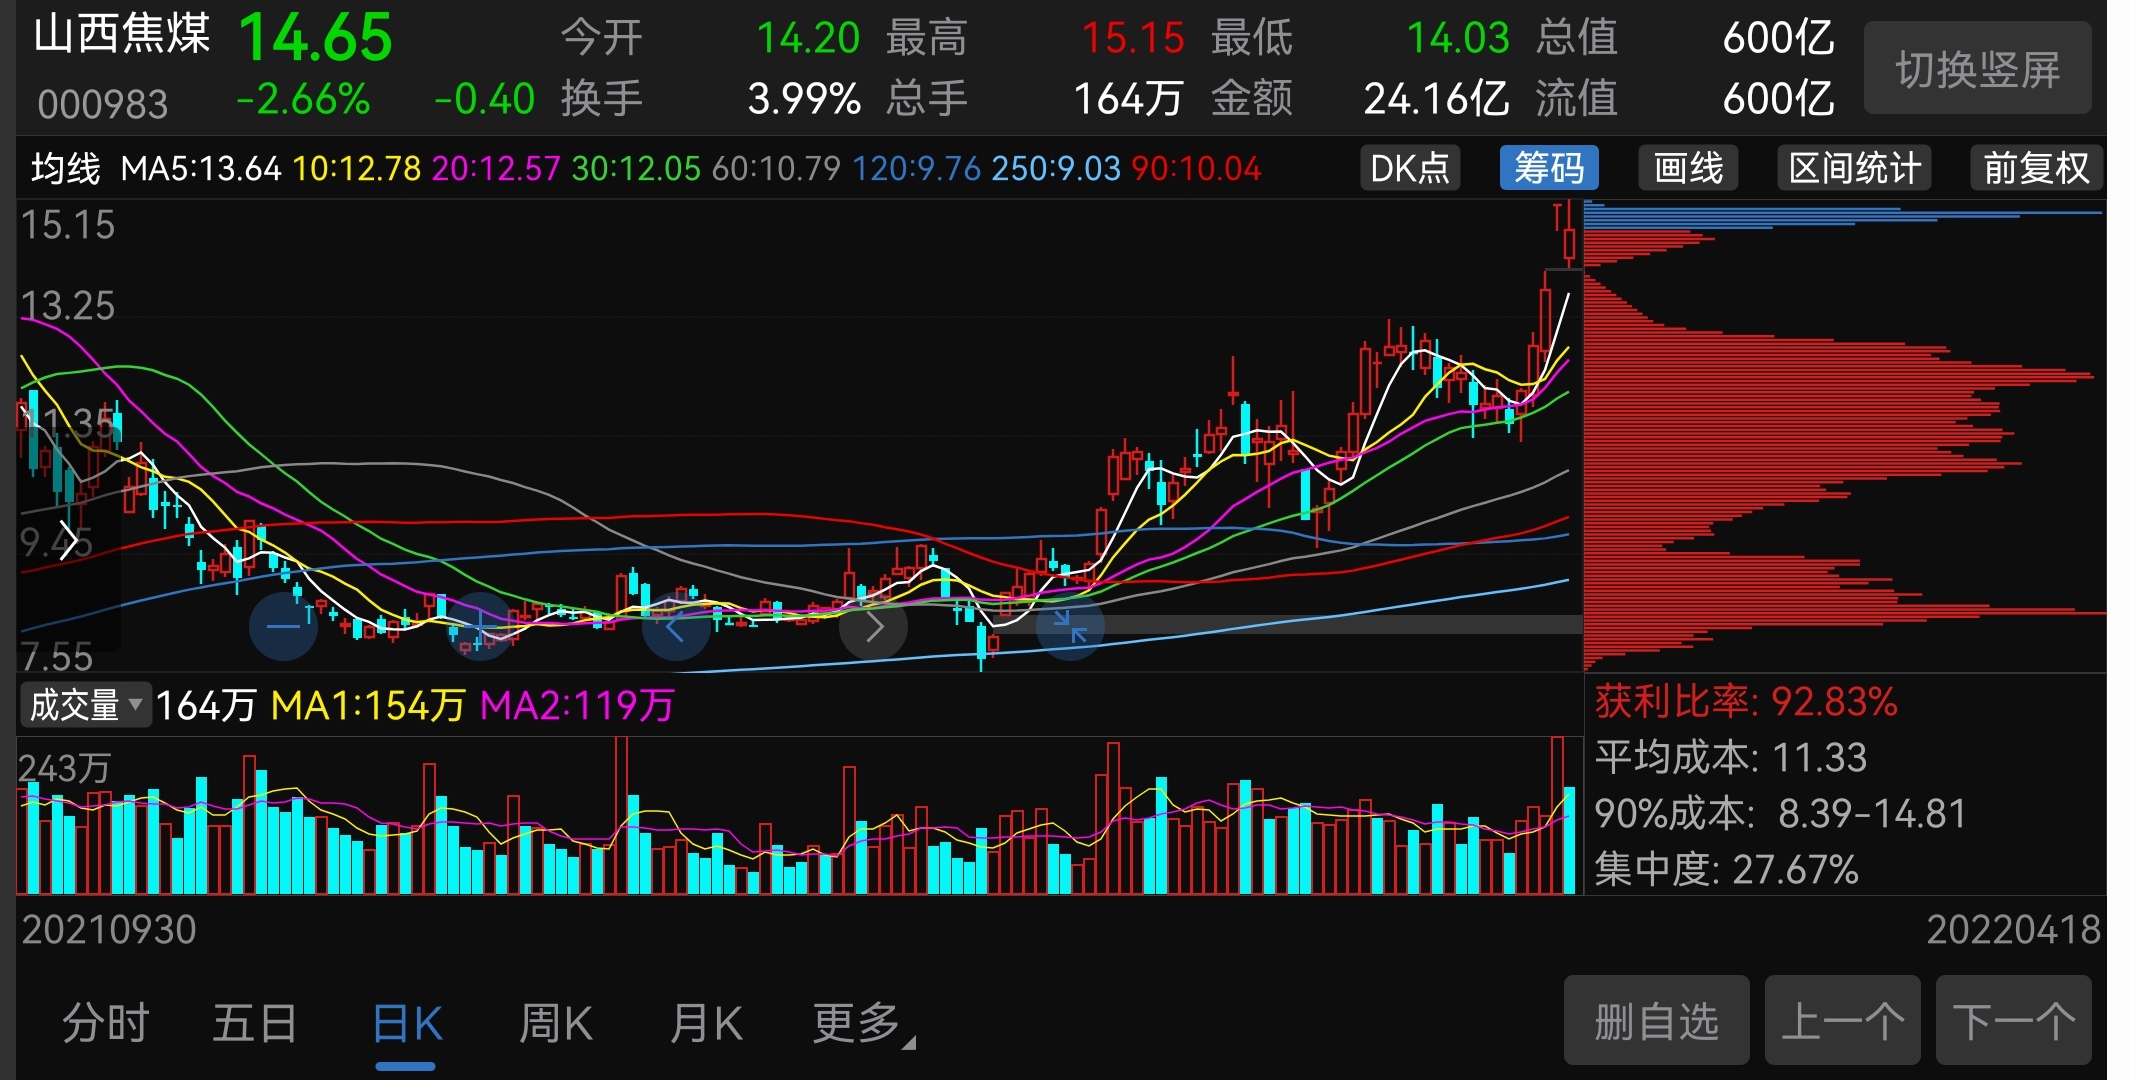Tap the zoom out minus icon
This screenshot has width=2129, height=1080.
[283, 627]
